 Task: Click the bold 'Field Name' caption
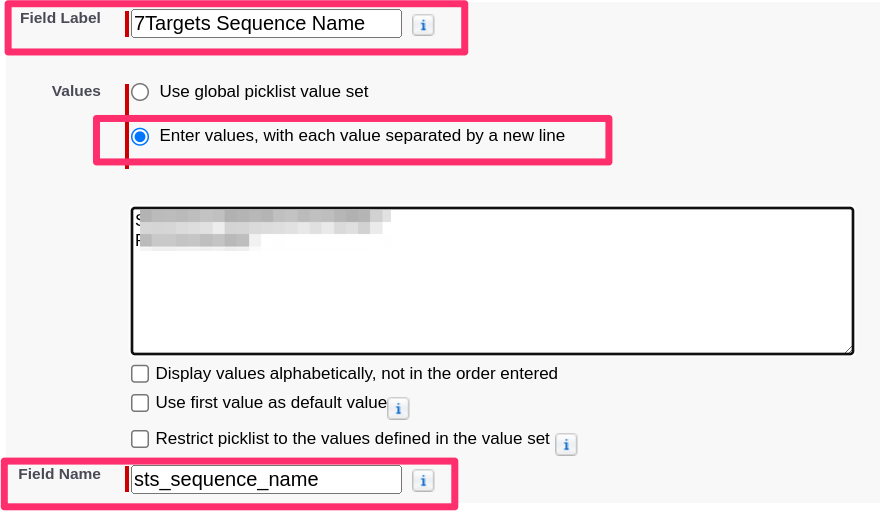60,474
